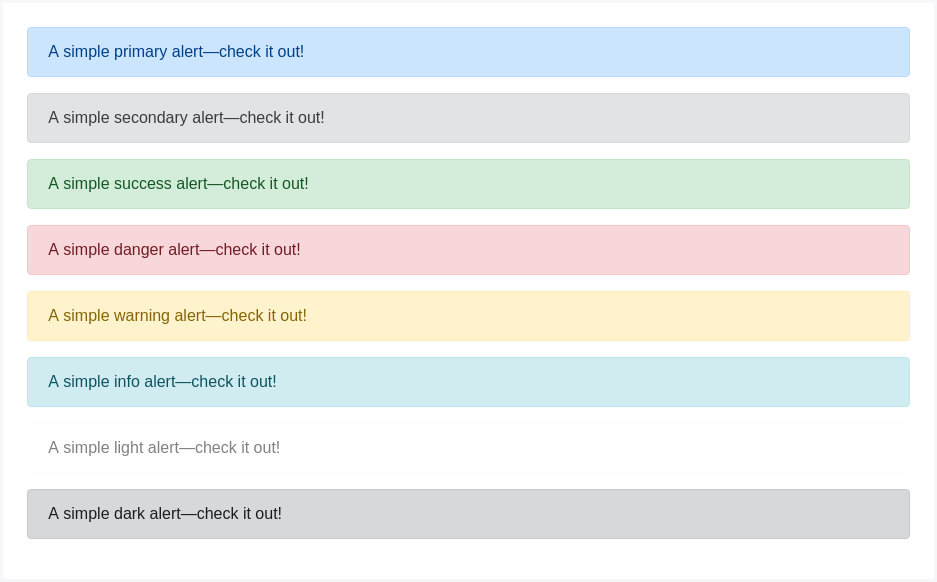Click the word "warning" in the yellow alert
The image size is (937, 582).
coord(142,316)
